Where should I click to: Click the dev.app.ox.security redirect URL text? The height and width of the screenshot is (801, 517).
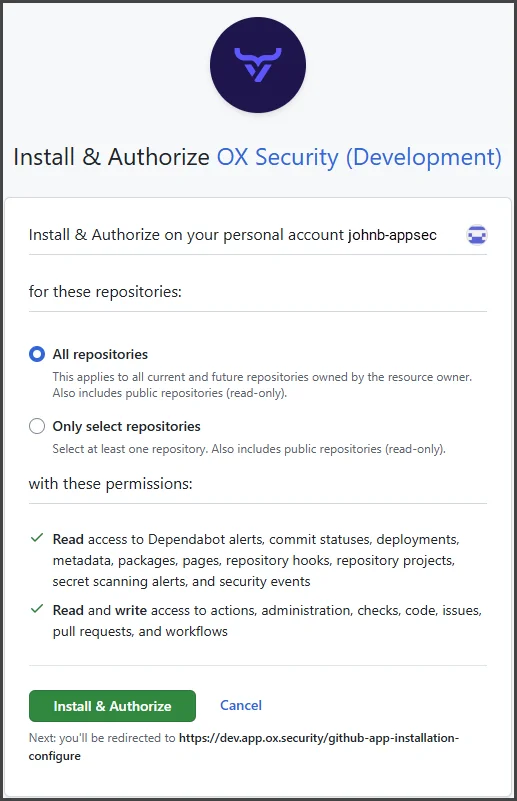pyautogui.click(x=244, y=746)
